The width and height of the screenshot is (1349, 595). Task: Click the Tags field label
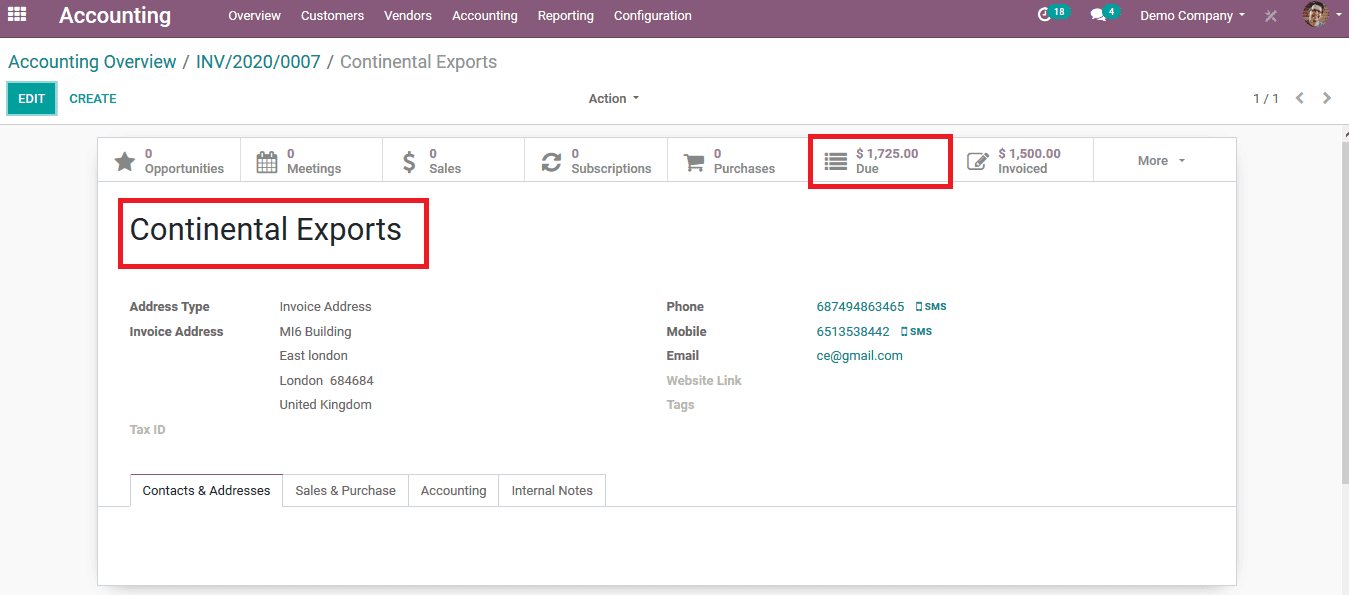click(680, 405)
